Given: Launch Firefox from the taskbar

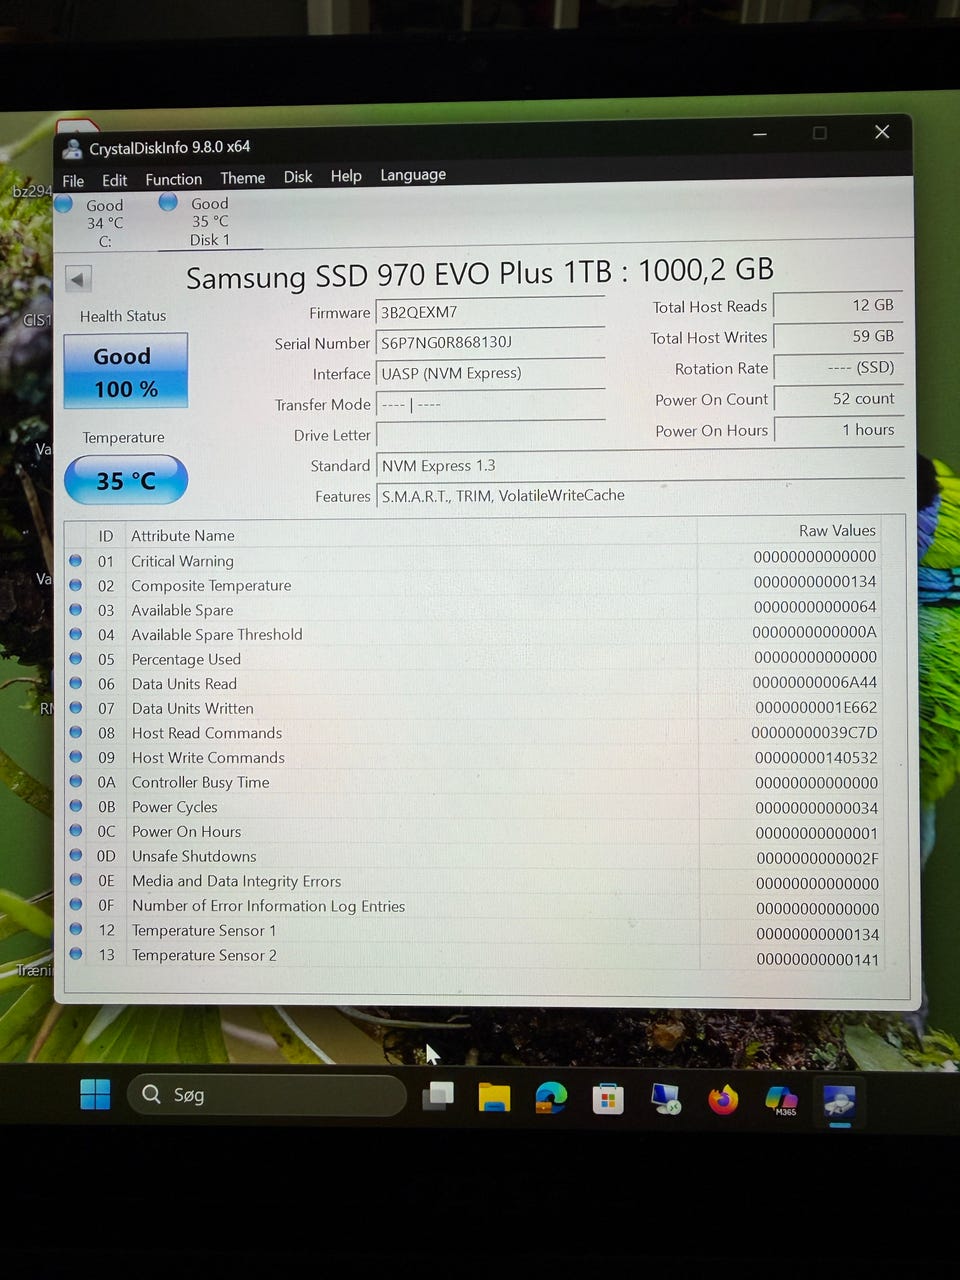Looking at the screenshot, I should tap(723, 1100).
